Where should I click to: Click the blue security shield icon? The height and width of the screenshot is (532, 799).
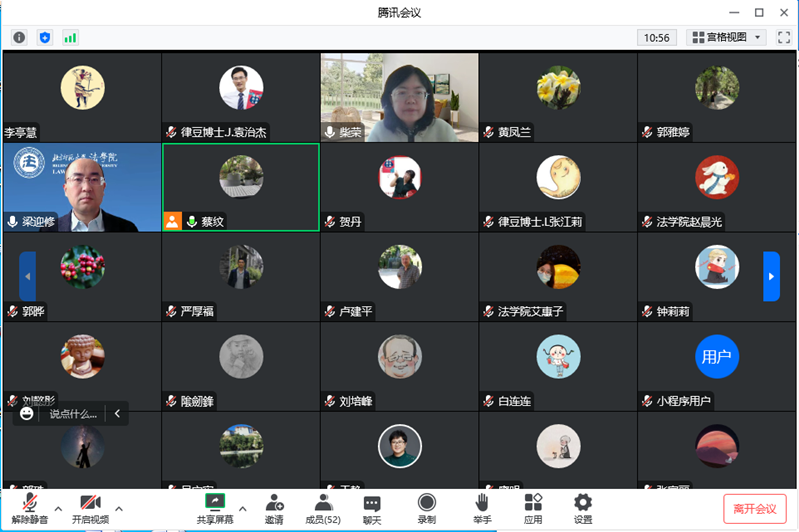coord(44,37)
